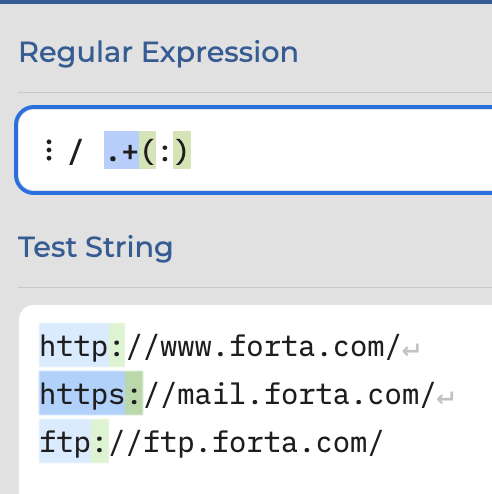Click the highlighted http match
The image size is (492, 494).
point(74,345)
